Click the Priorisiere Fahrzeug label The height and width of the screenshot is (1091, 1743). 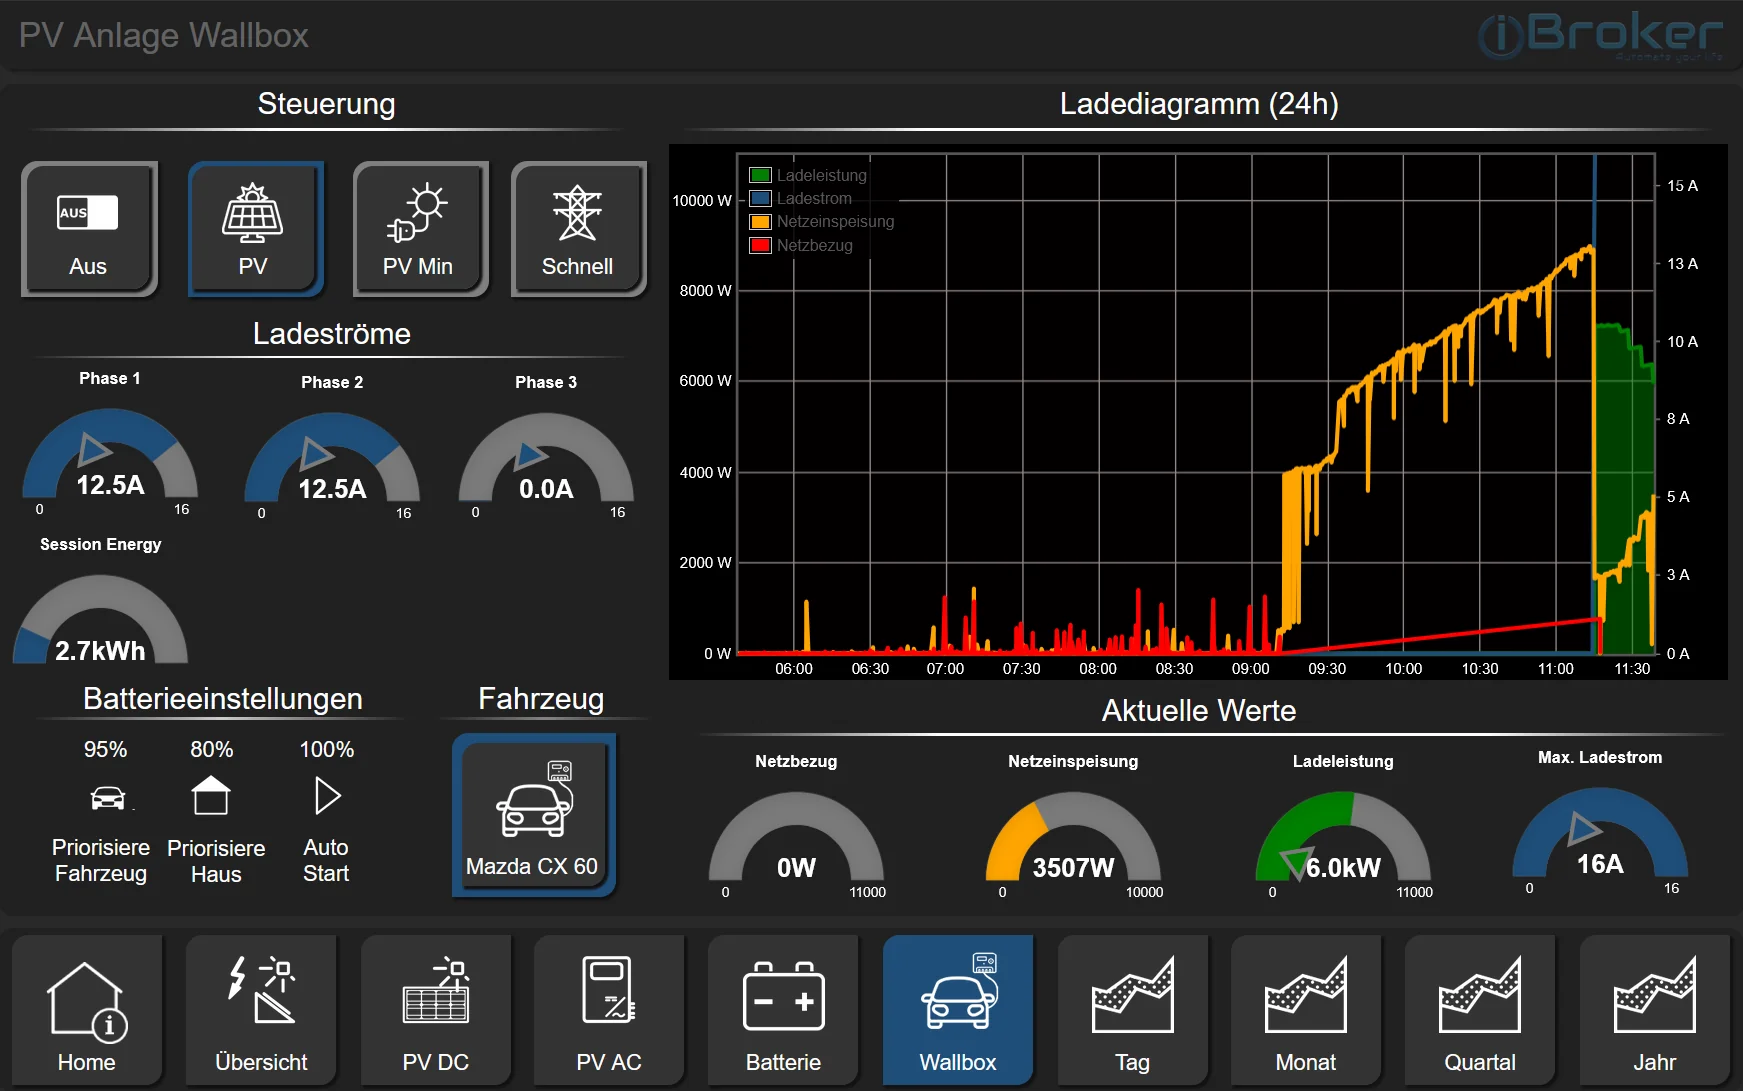[x=101, y=860]
